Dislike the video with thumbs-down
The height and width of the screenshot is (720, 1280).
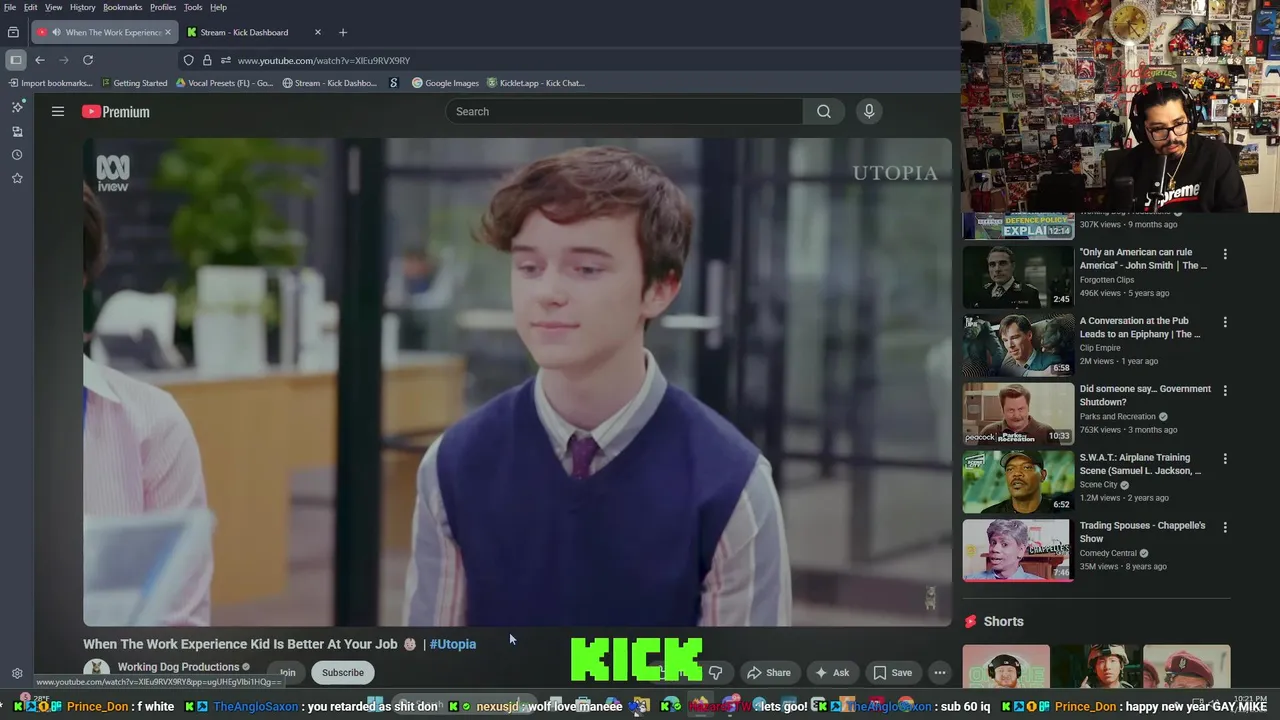[715, 673]
